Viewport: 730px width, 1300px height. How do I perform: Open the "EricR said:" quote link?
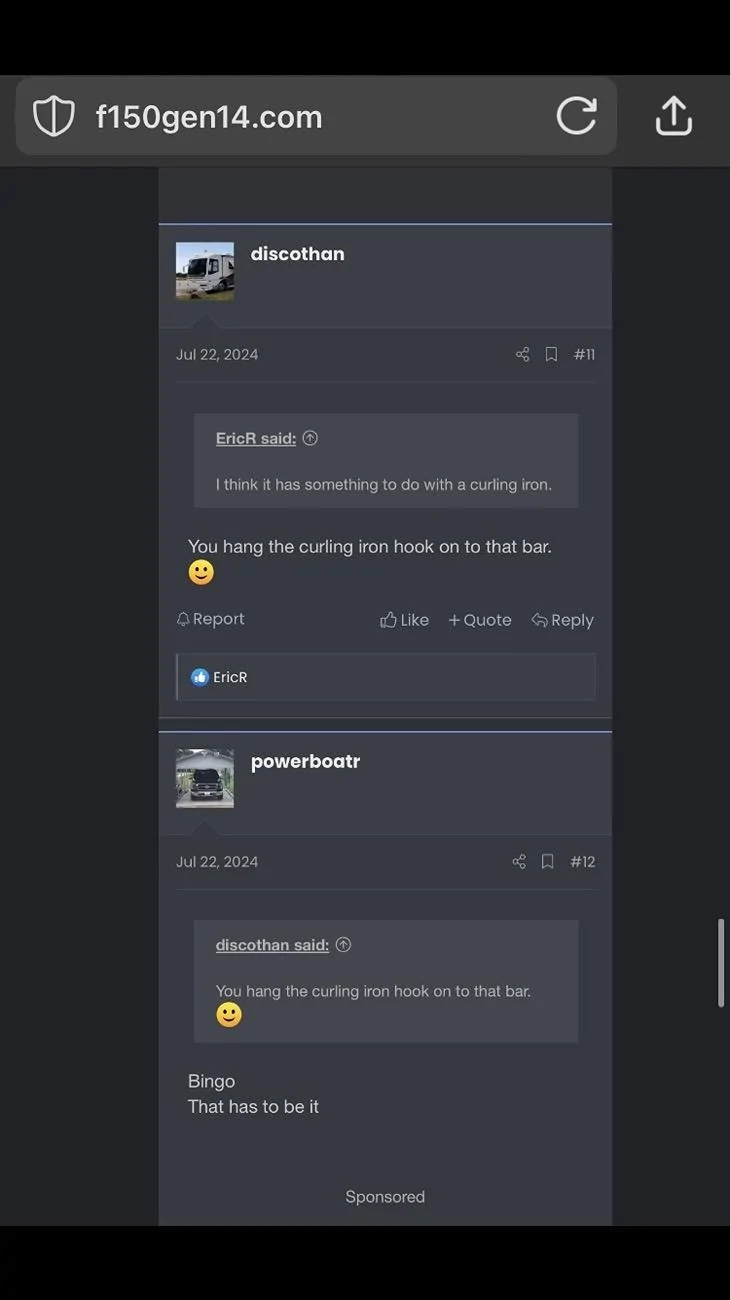tap(256, 438)
